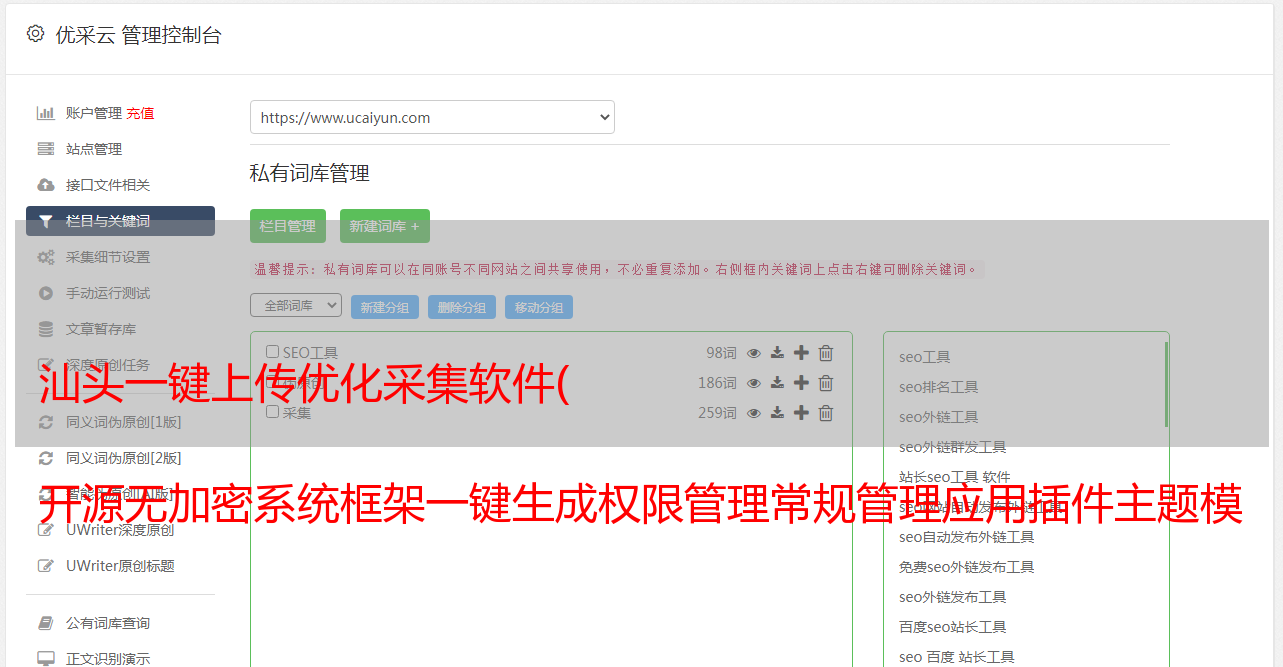Click the refresh icon for 同义词伪原创[2版]

[46, 458]
